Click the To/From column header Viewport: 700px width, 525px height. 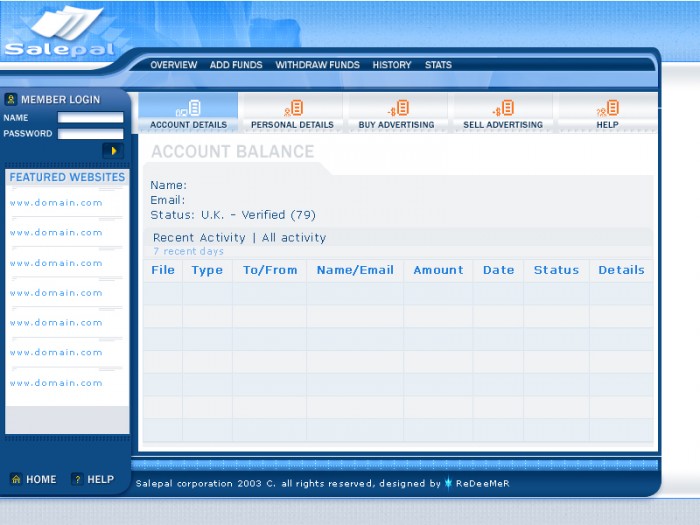tap(270, 270)
